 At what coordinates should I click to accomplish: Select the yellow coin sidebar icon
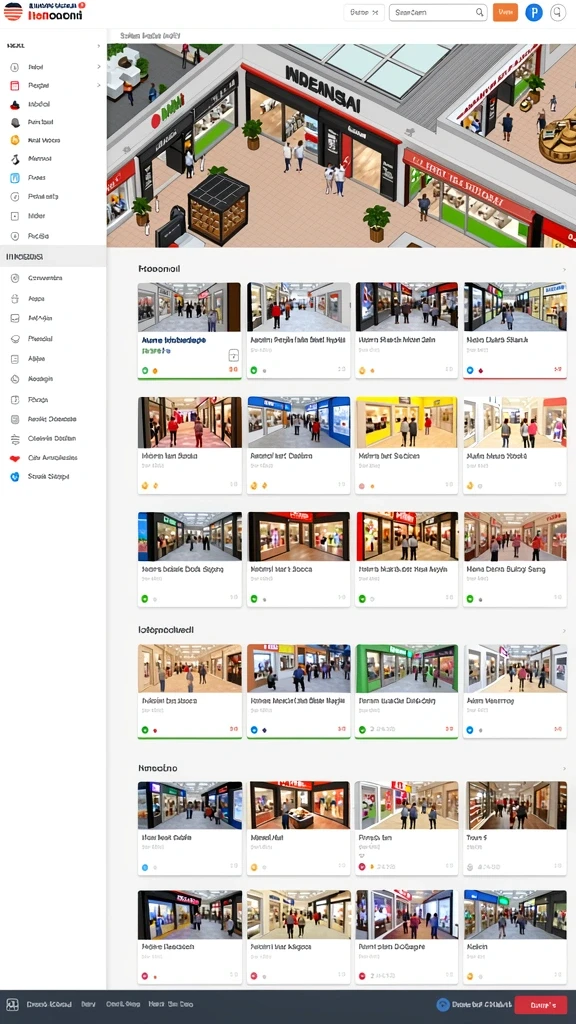point(15,140)
